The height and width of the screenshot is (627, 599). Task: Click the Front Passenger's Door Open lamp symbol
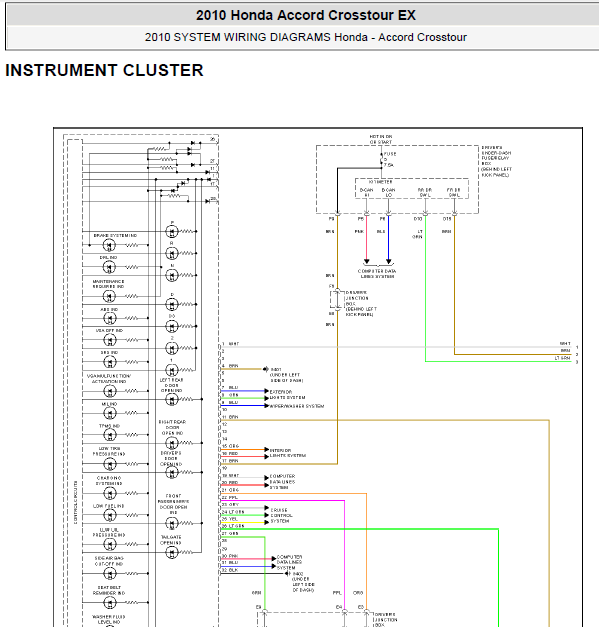coord(172,523)
